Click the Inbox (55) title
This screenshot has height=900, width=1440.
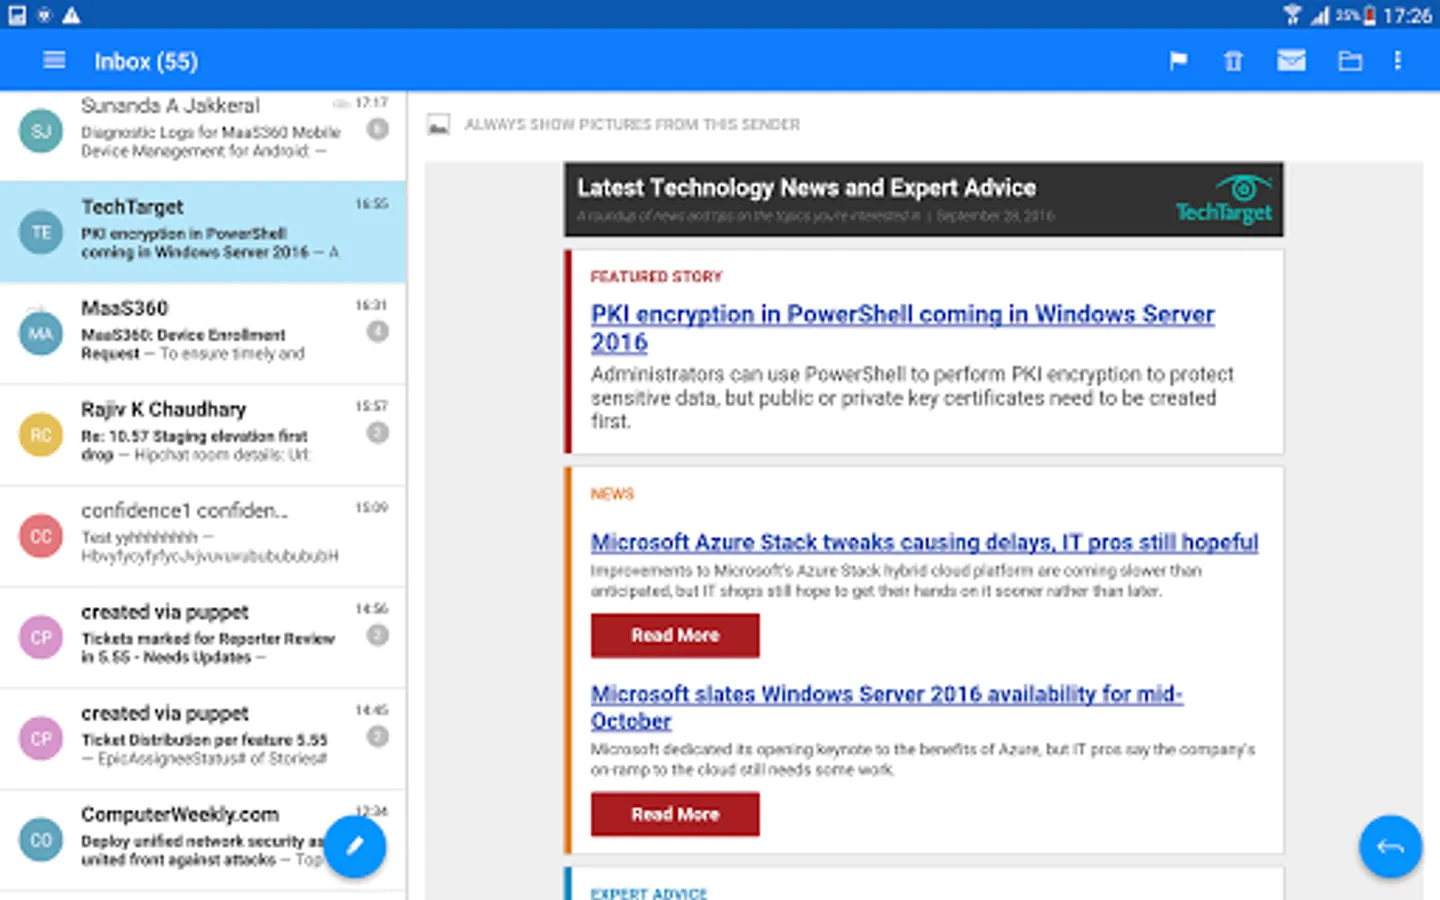click(146, 62)
